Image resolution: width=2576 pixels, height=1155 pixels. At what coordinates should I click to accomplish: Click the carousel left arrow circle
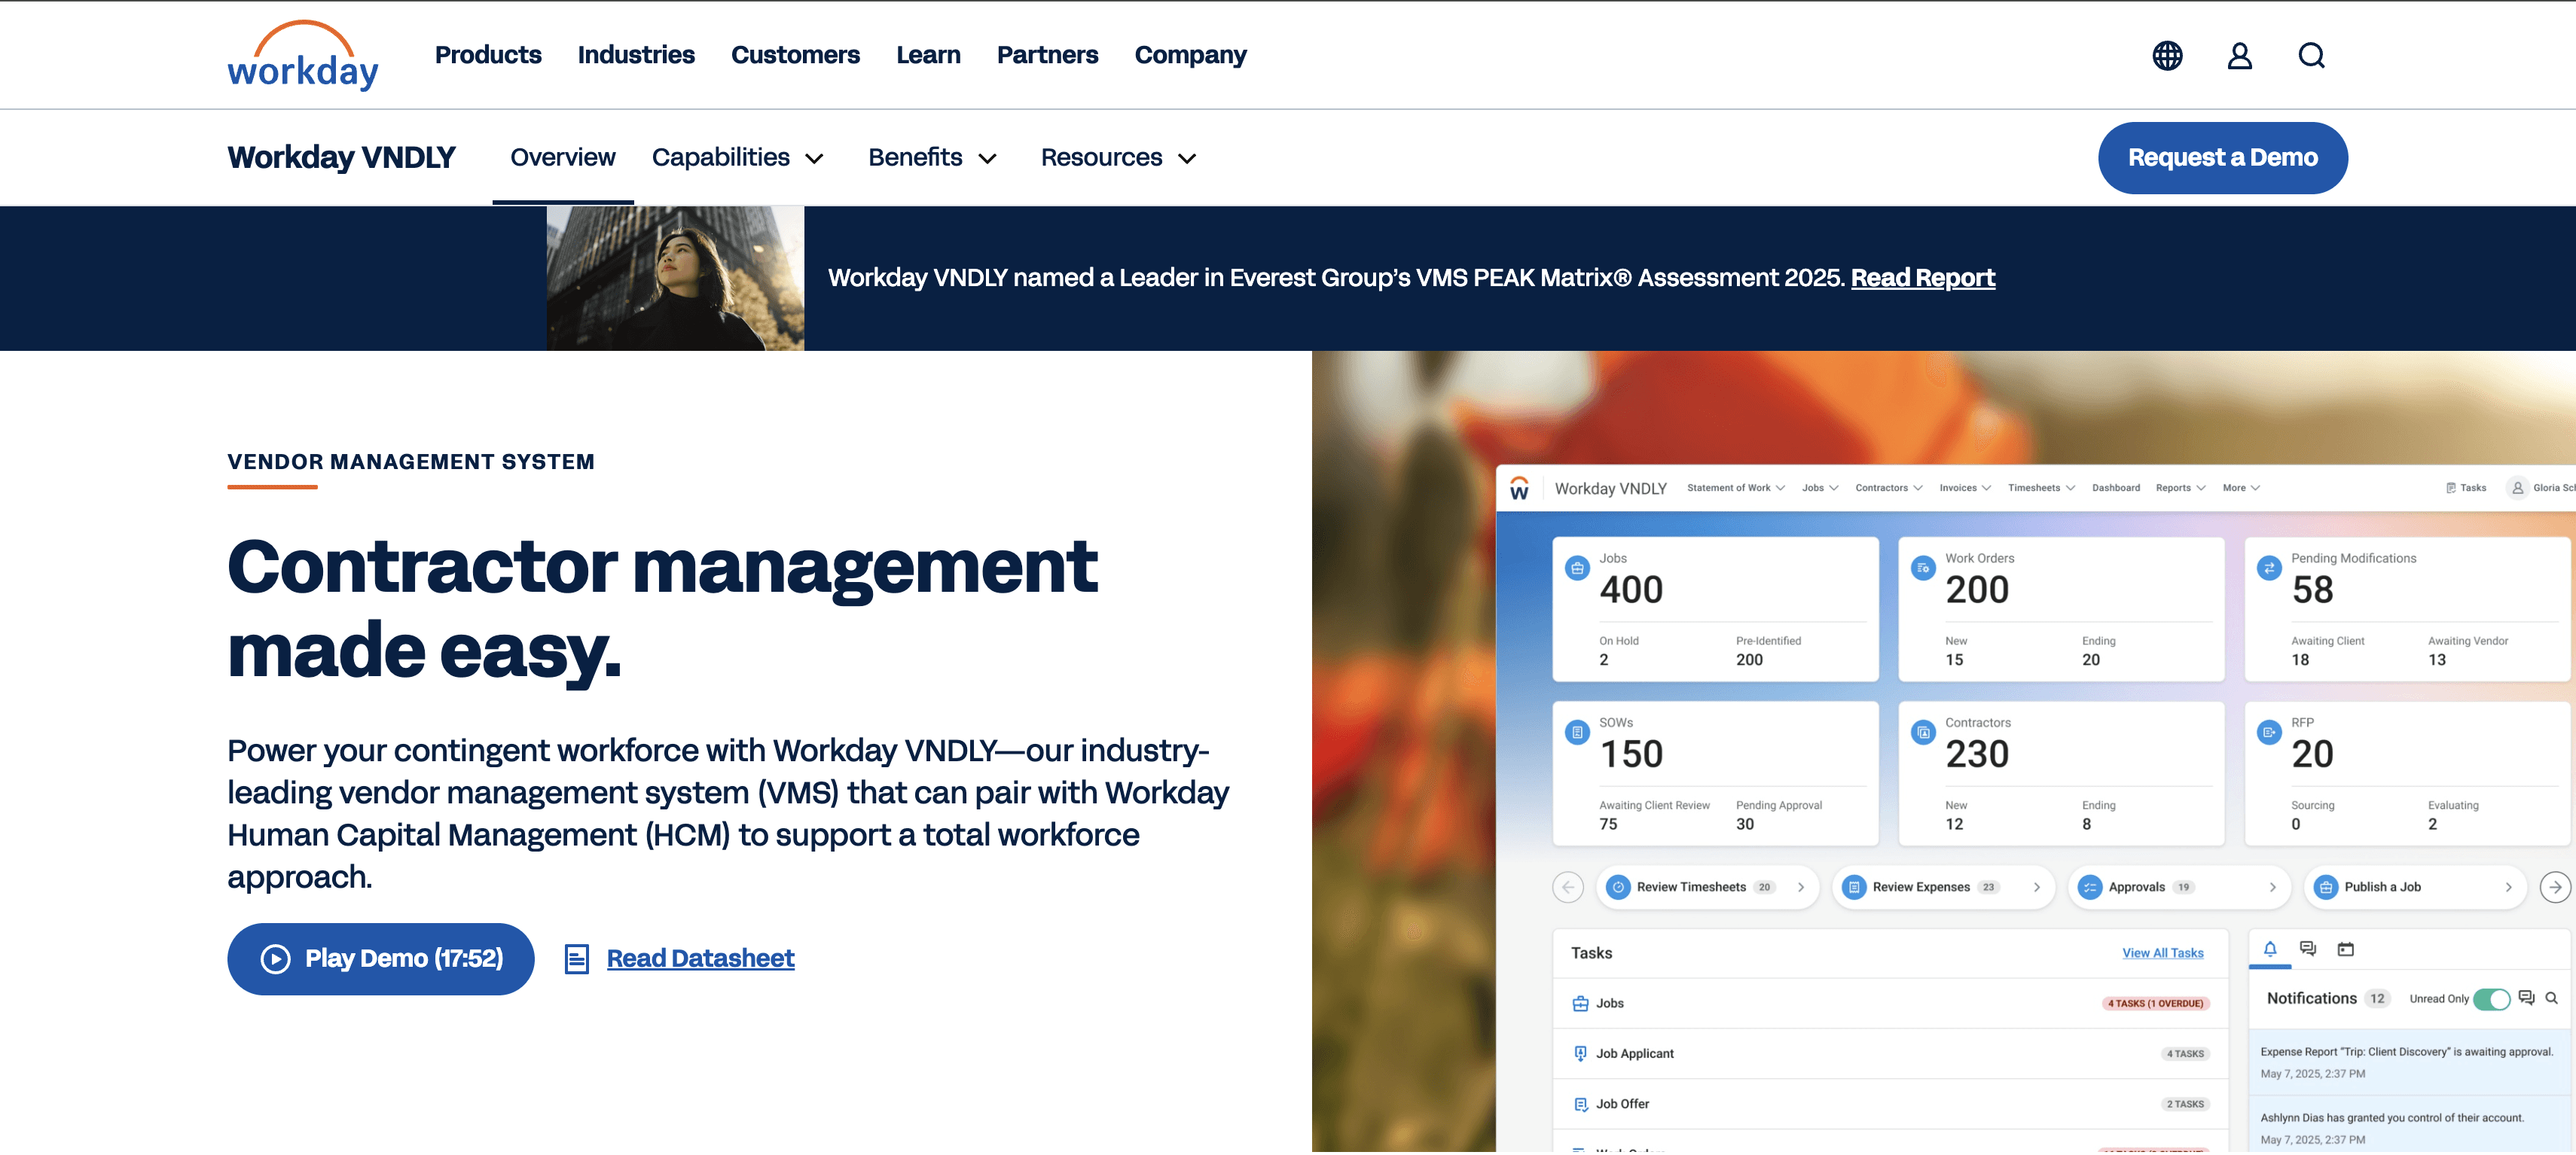tap(1567, 887)
